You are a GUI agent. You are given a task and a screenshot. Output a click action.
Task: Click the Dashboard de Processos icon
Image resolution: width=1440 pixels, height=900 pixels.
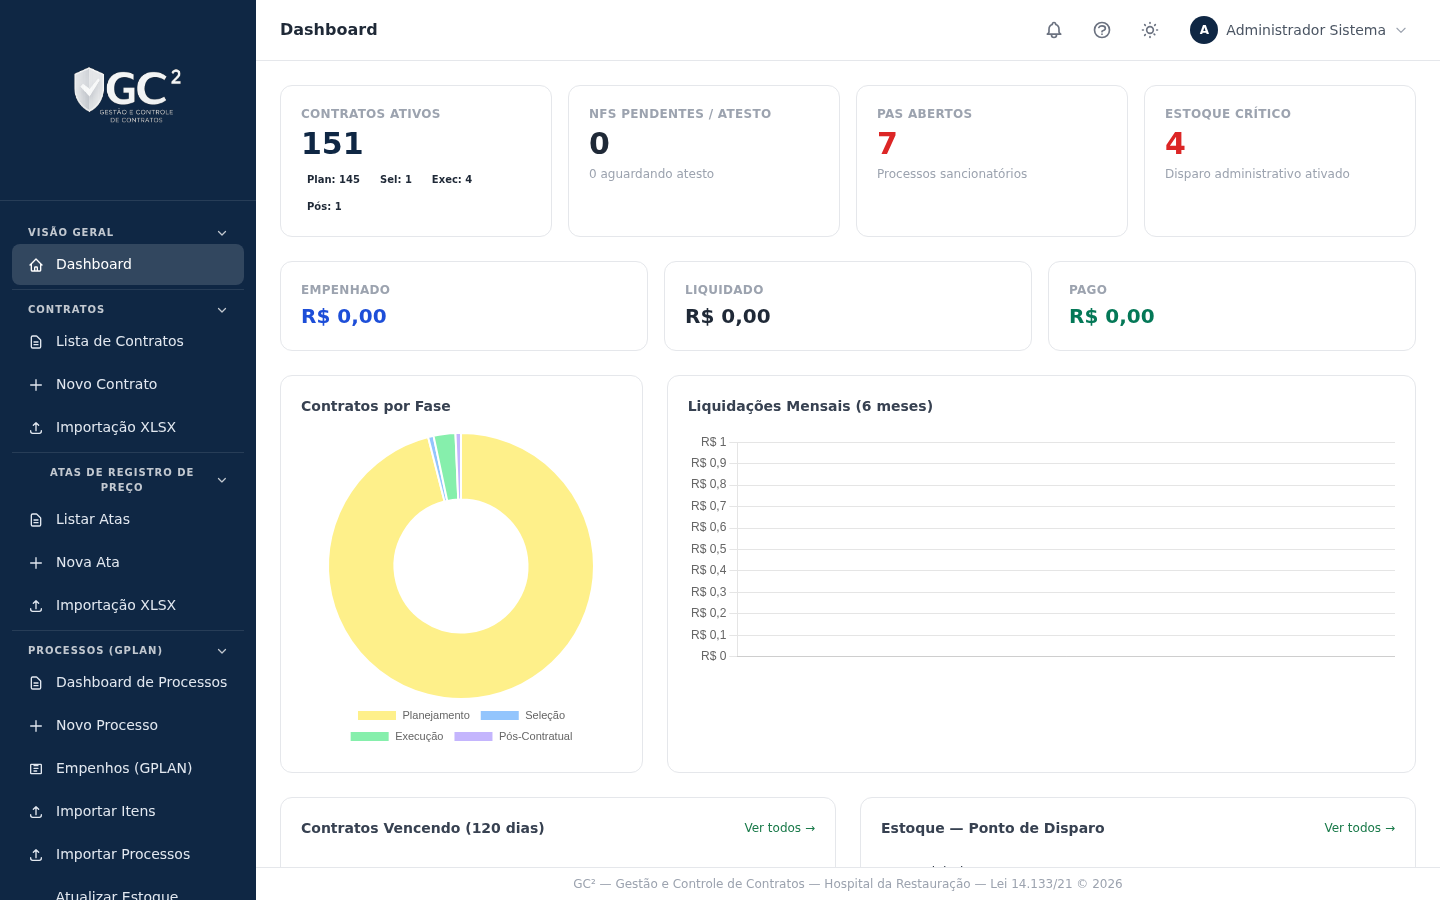36,683
